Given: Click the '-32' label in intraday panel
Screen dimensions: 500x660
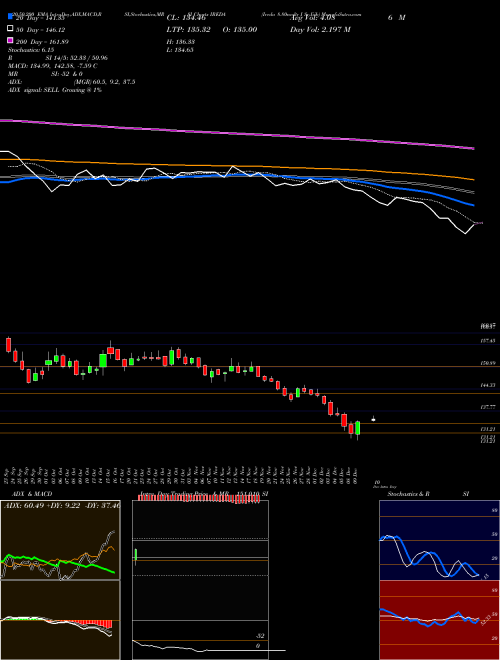Looking at the screenshot, I should [x=260, y=636].
